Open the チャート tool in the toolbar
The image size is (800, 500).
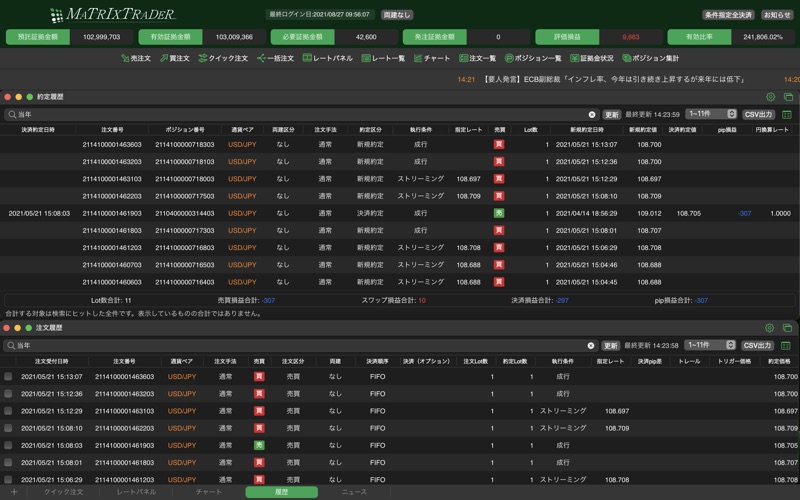pyautogui.click(x=432, y=58)
